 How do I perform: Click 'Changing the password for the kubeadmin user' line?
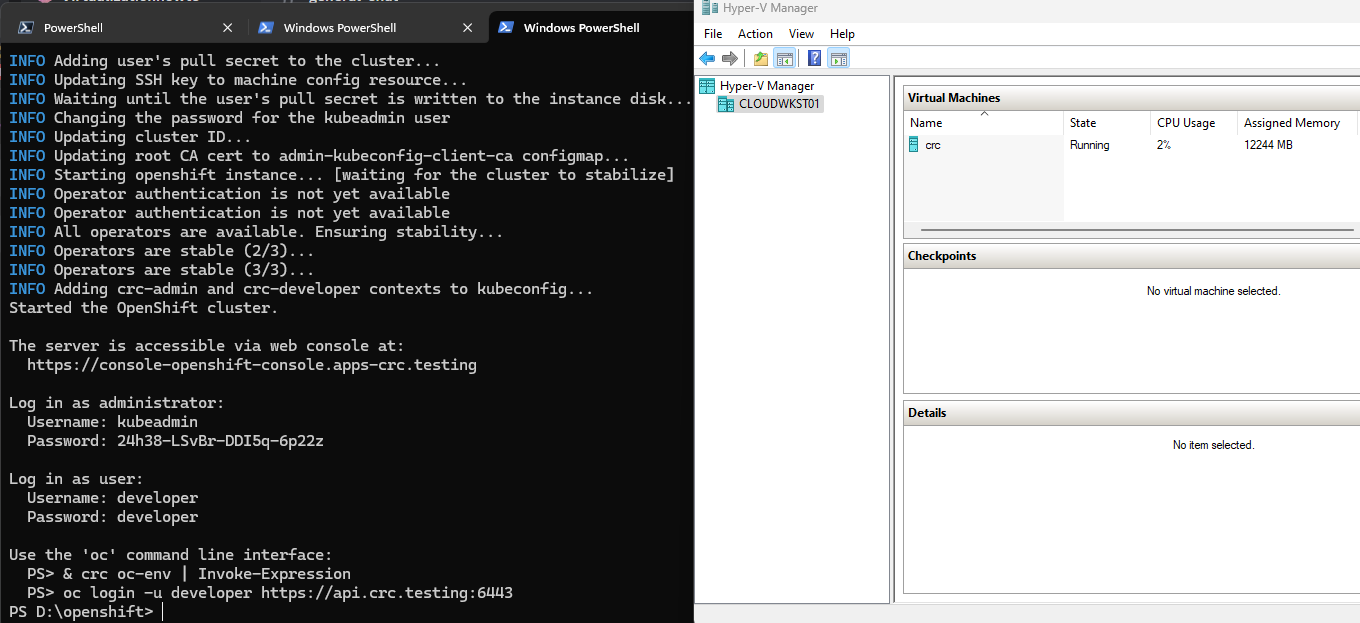[x=230, y=118]
